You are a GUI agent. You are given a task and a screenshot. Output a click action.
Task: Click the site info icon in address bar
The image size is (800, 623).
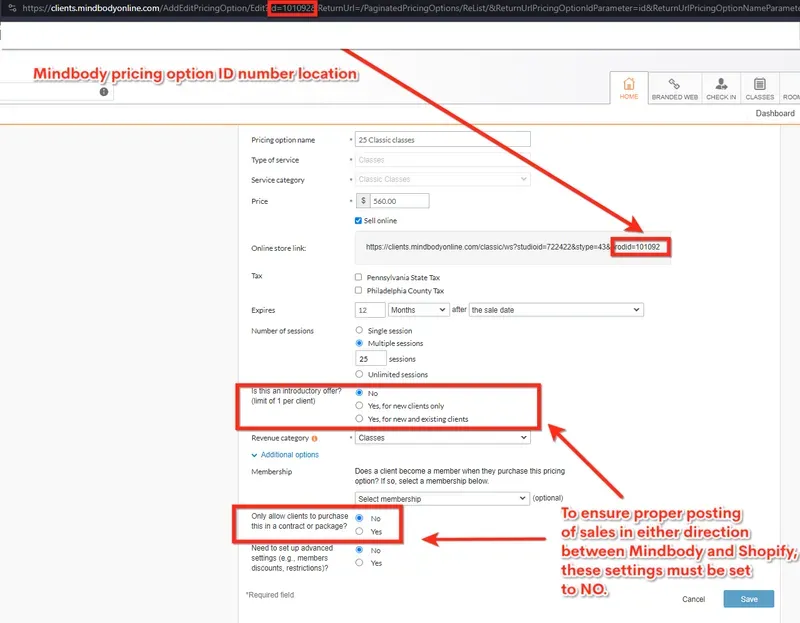tap(8, 8)
